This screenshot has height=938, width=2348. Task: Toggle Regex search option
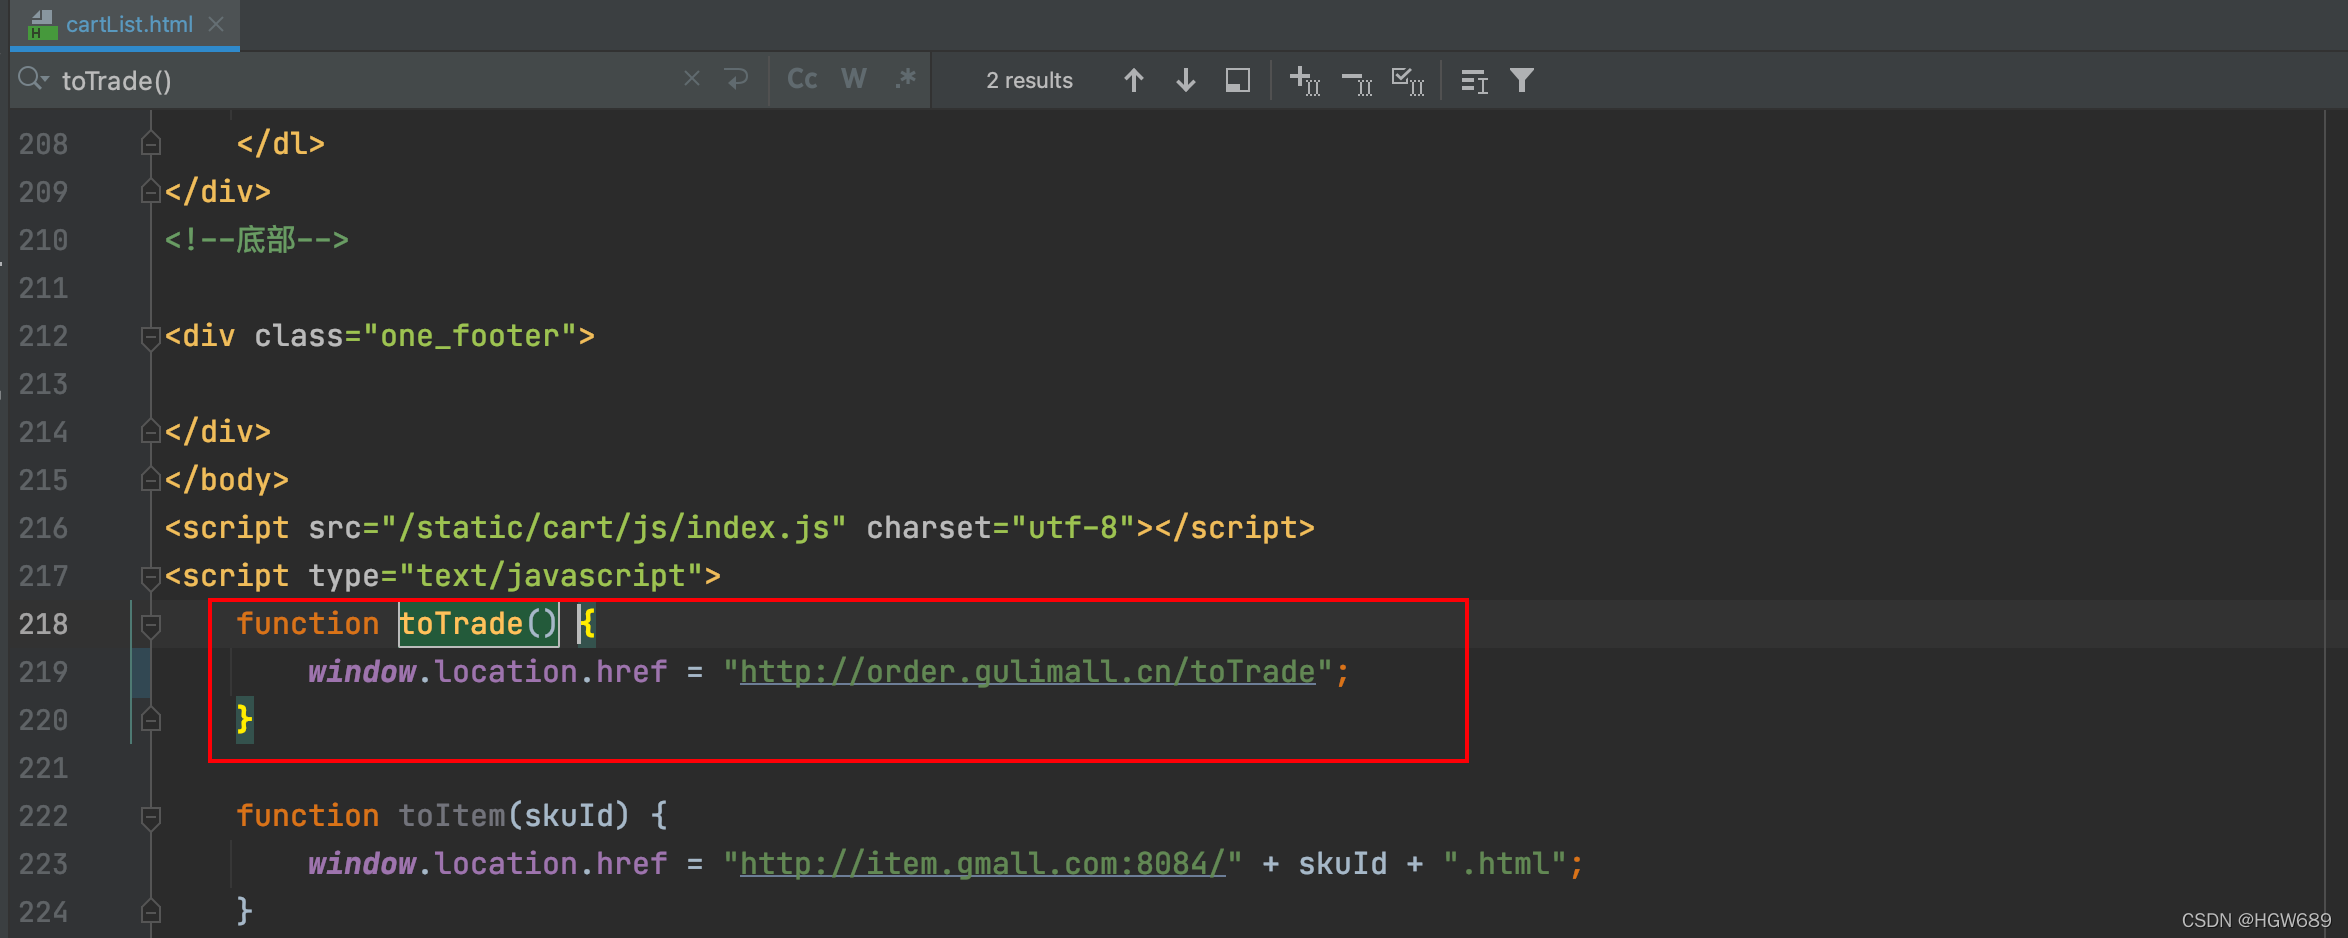click(x=906, y=79)
